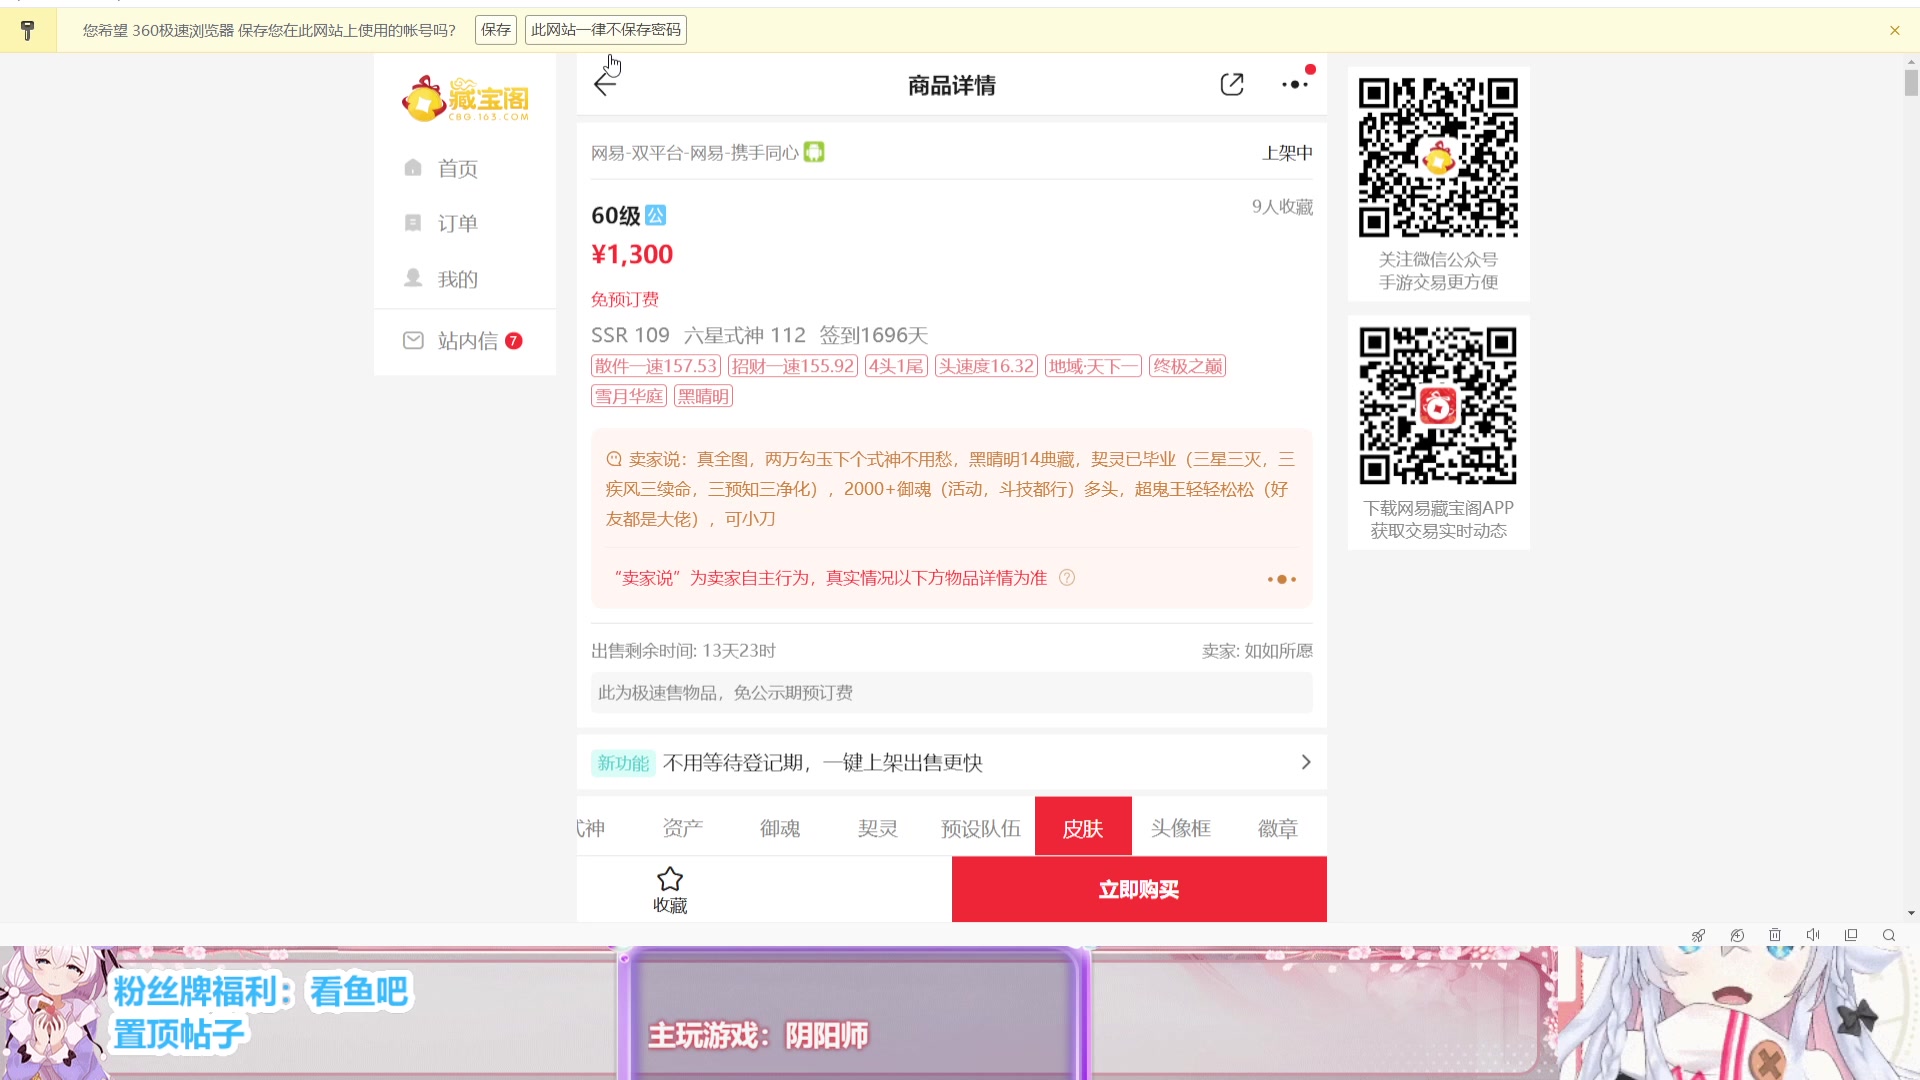Click the 散件一速157.53 tag
Screen dimensions: 1920x1080
click(656, 366)
